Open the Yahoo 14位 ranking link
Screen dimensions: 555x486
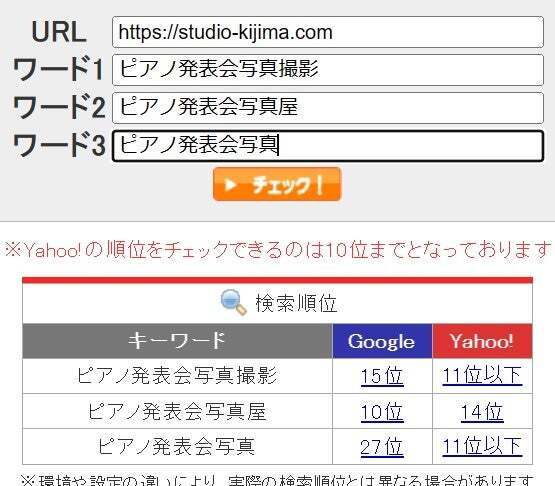(482, 412)
